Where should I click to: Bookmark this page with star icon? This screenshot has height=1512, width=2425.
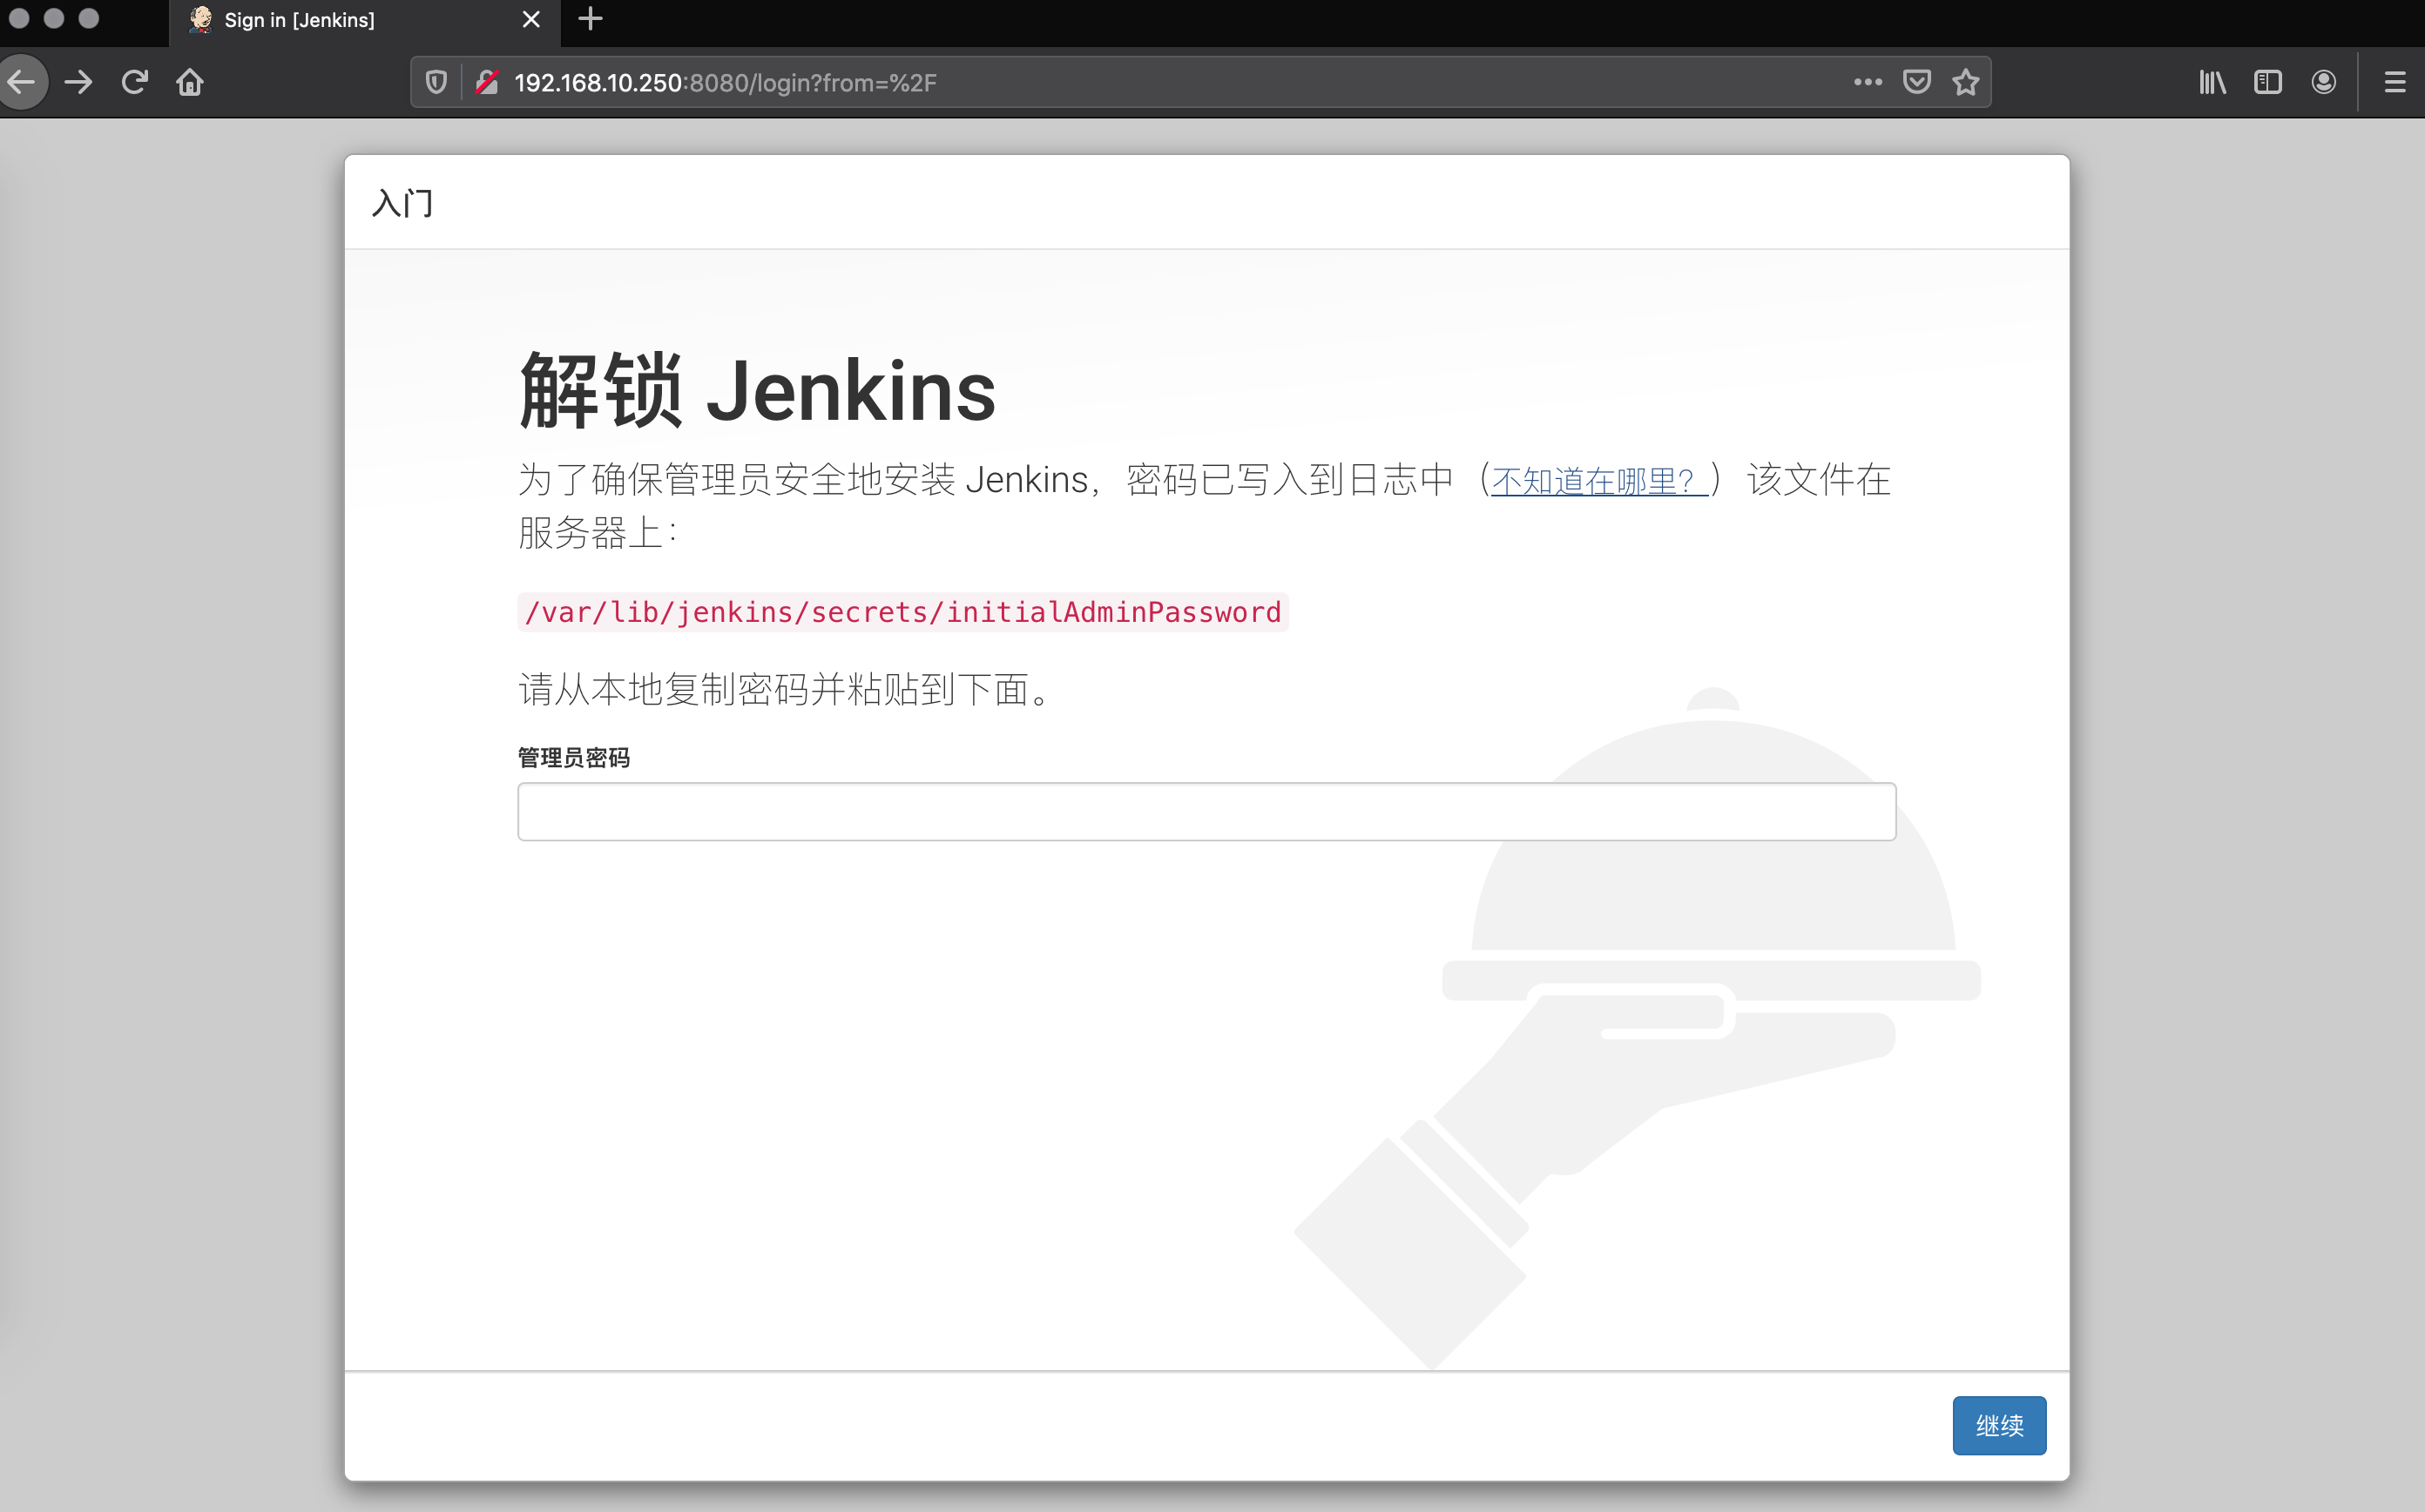(1966, 82)
